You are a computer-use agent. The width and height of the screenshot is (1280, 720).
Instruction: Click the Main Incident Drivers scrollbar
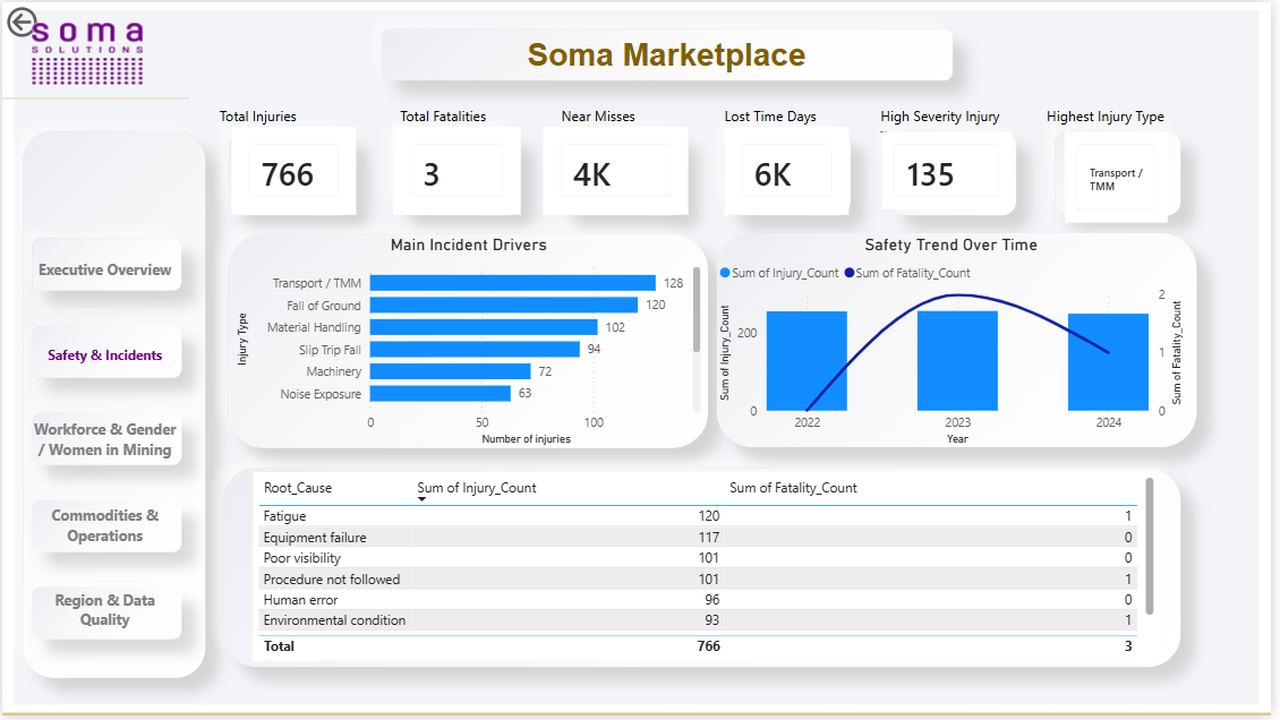(697, 309)
